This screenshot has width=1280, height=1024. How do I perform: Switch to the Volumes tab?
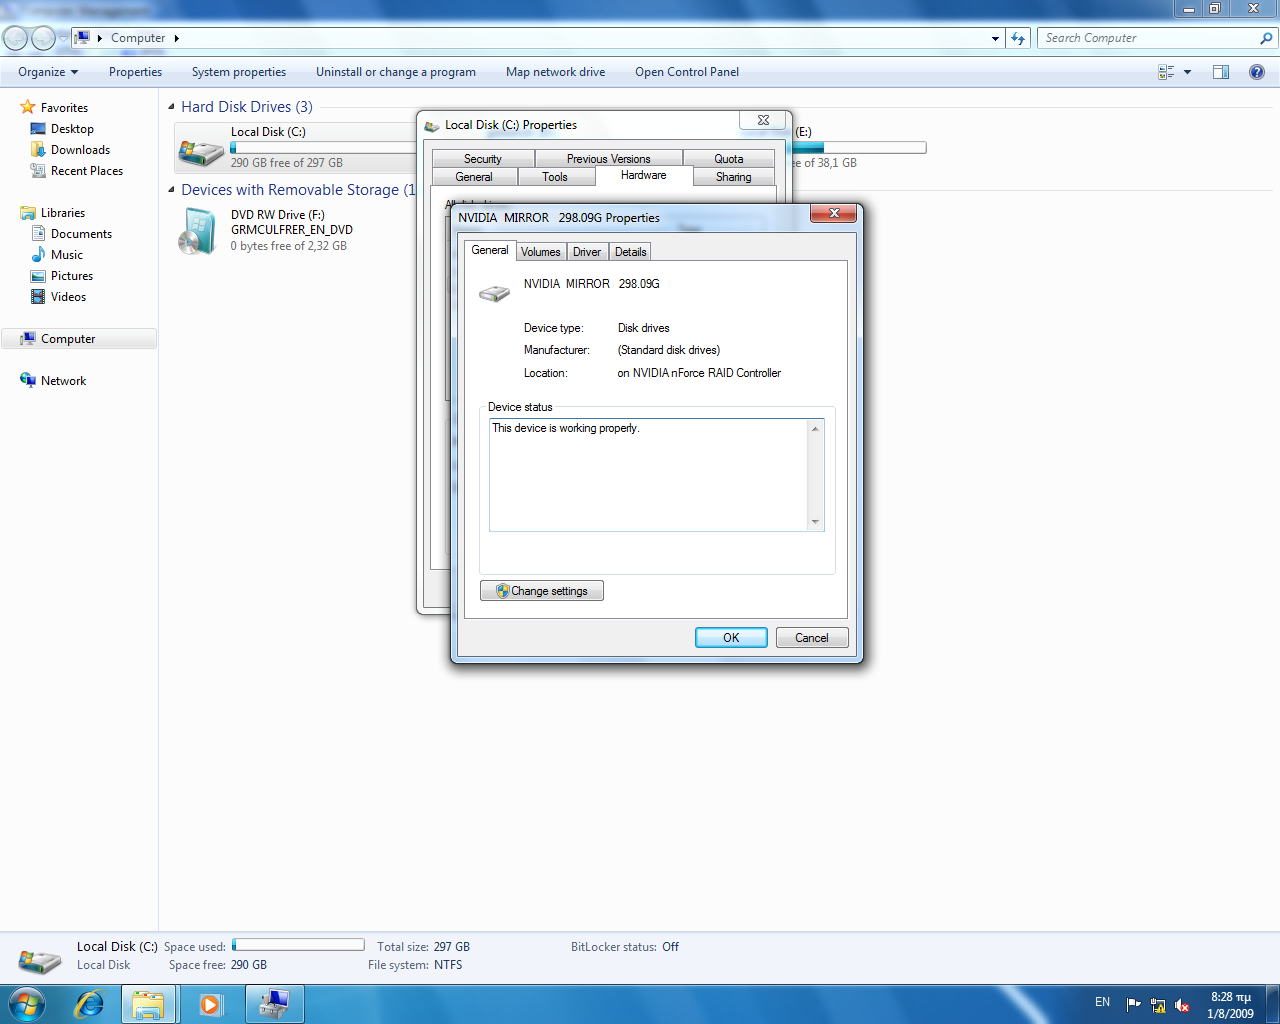pyautogui.click(x=540, y=252)
